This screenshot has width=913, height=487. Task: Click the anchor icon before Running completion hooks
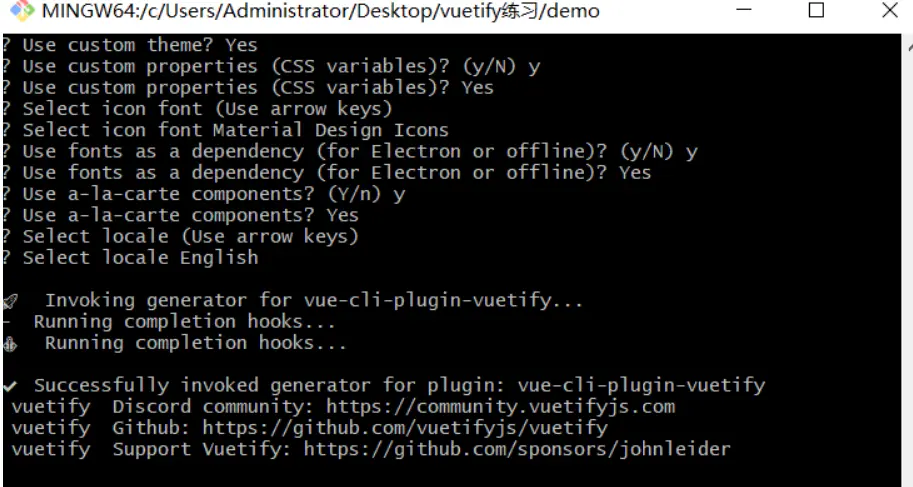click(10, 344)
